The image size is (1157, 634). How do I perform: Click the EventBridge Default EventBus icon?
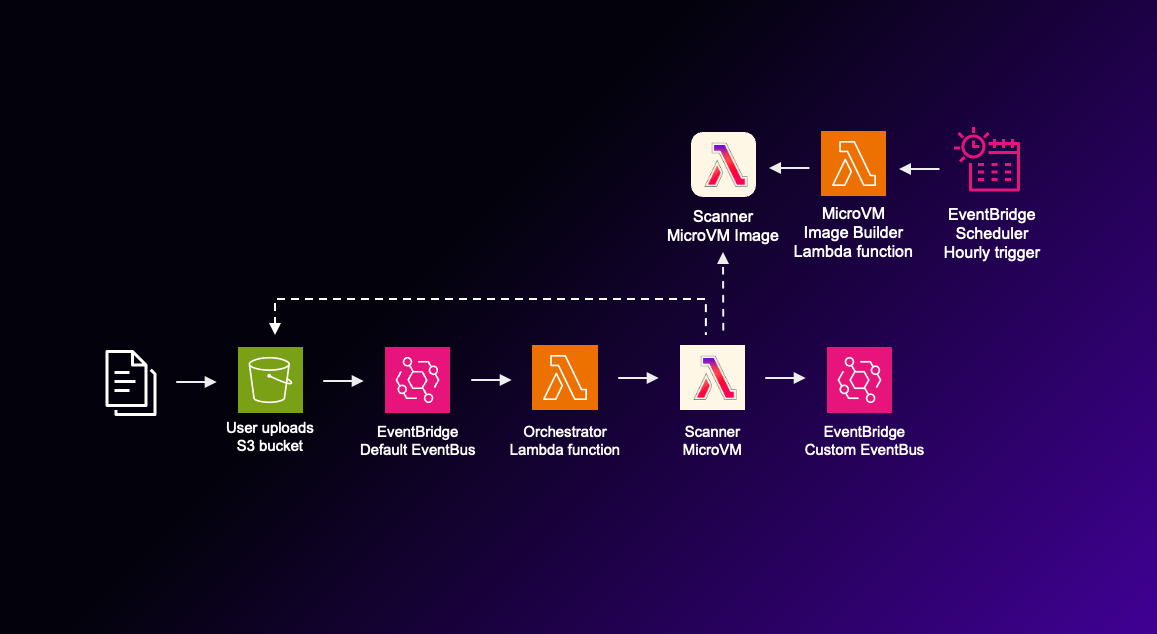point(418,380)
